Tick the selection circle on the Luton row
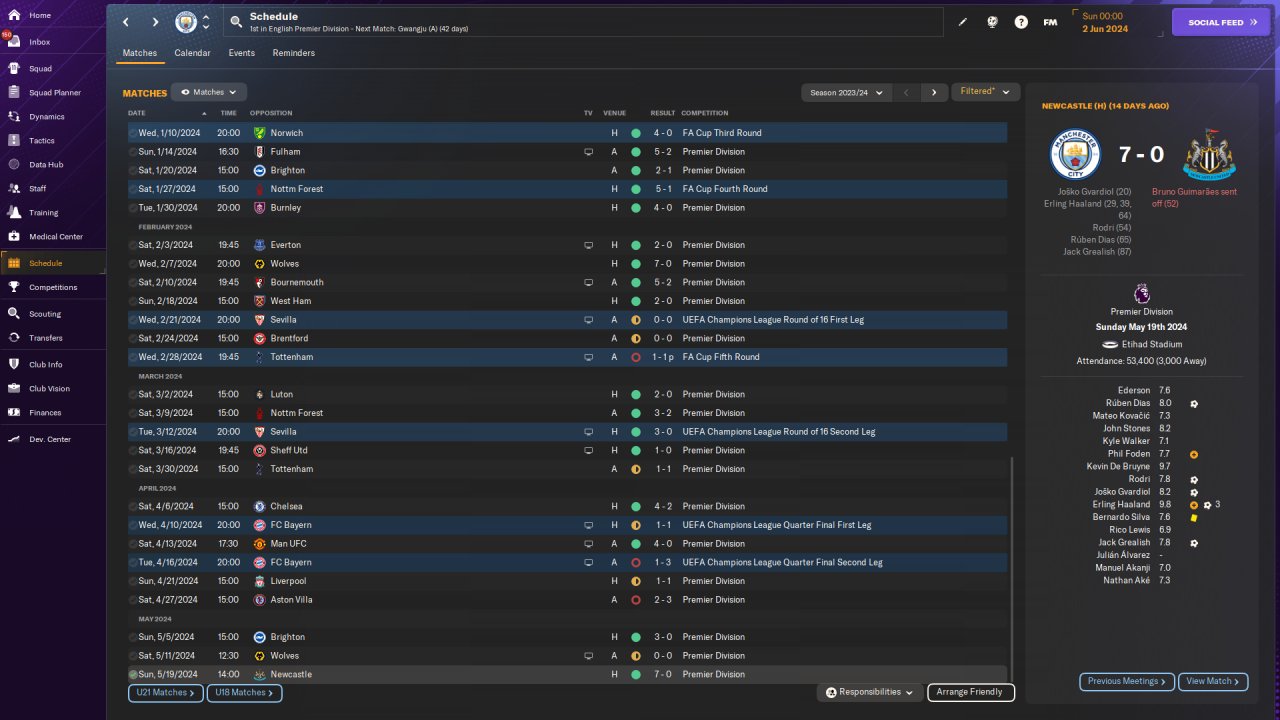The image size is (1280, 720). tap(133, 395)
